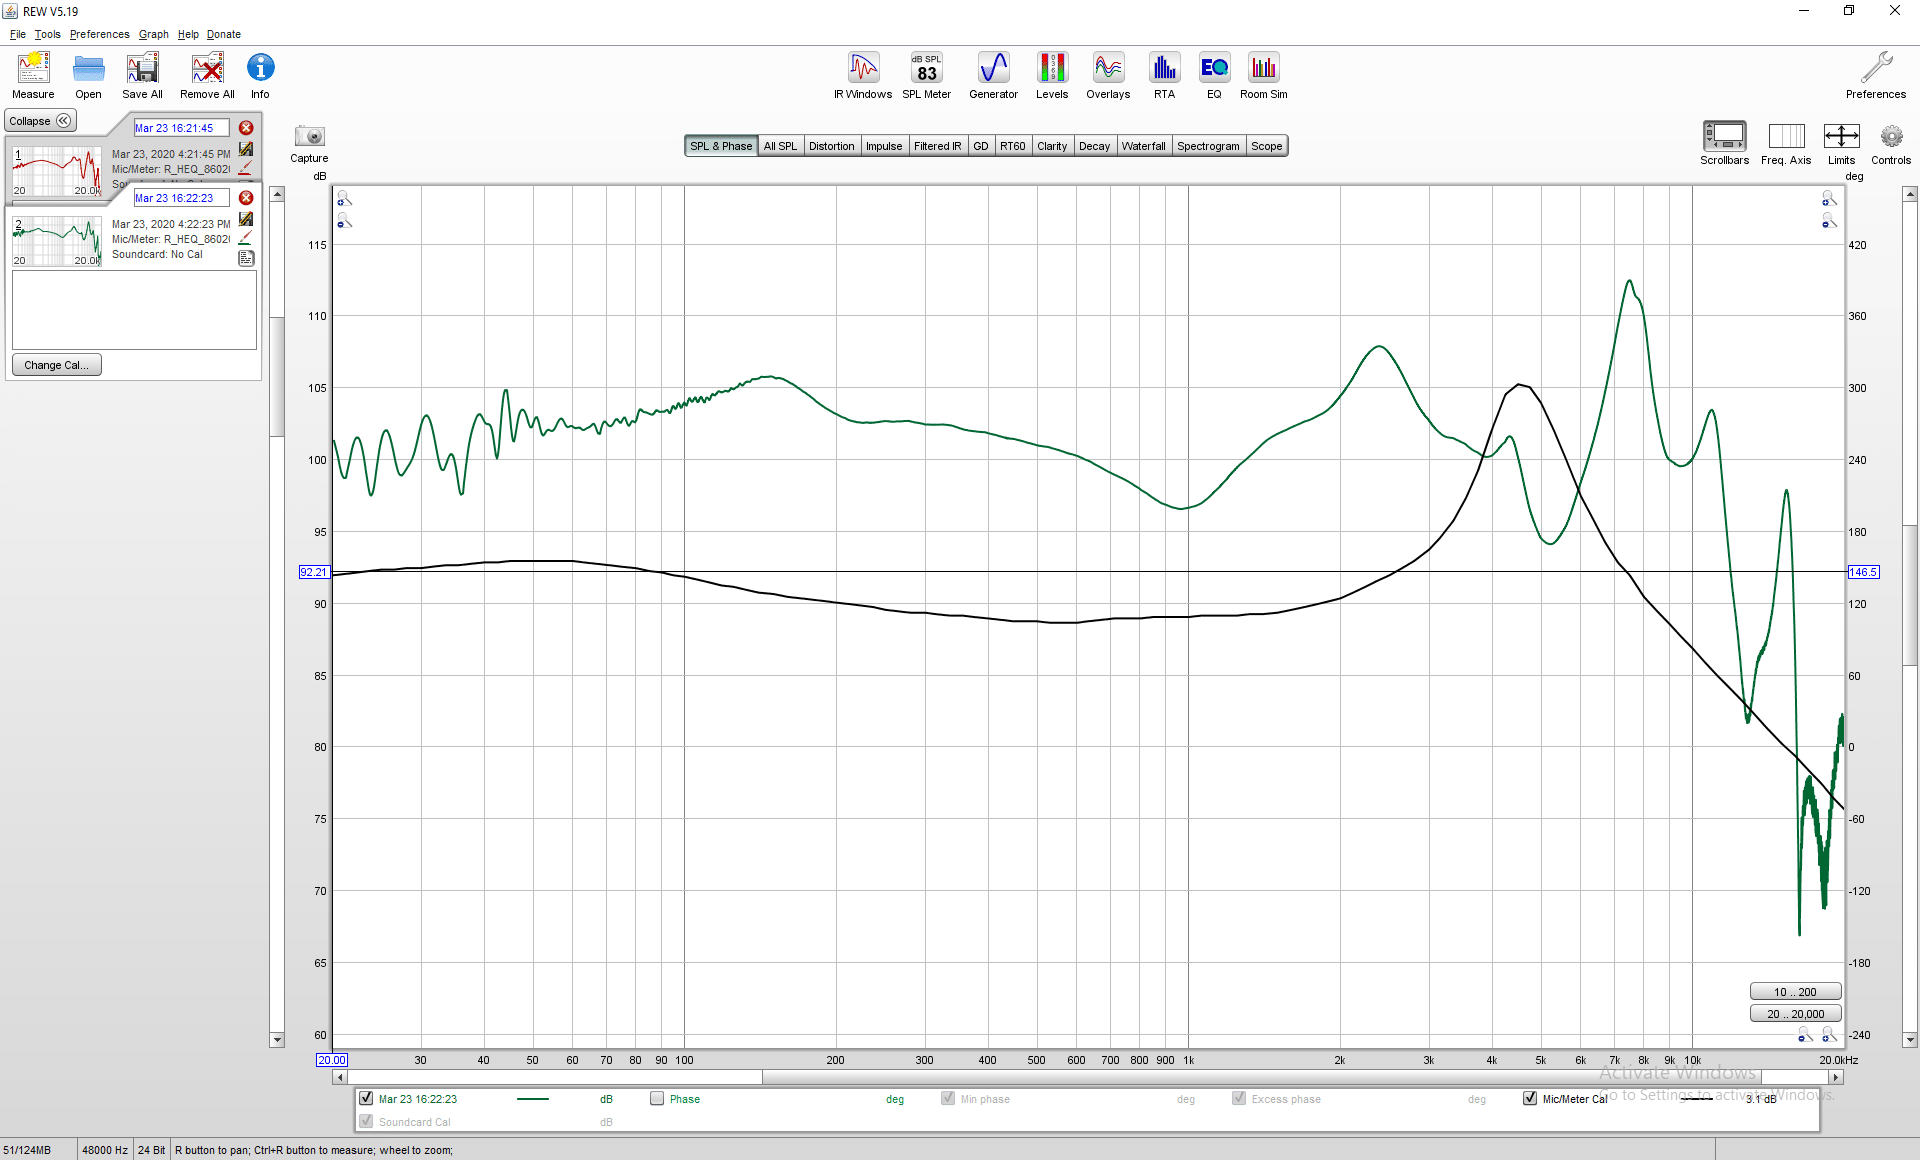Open the Preferences menu

[x=100, y=34]
